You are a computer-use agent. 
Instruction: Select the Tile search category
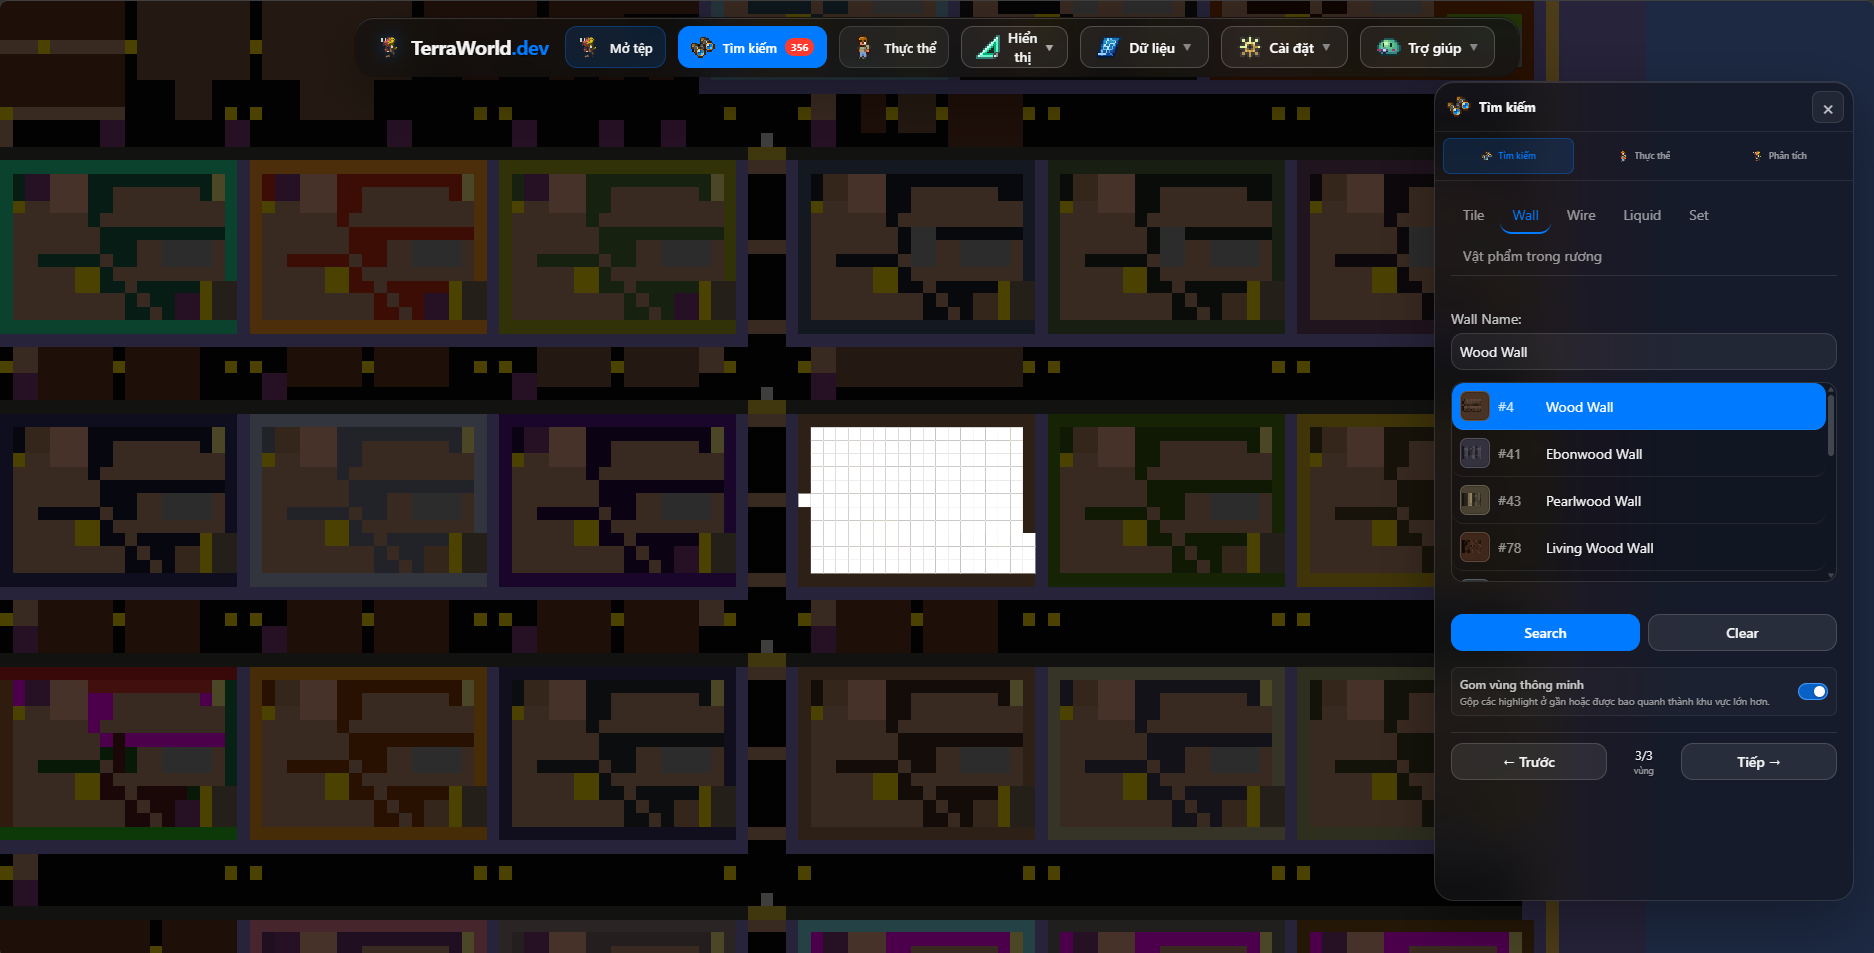1473,215
